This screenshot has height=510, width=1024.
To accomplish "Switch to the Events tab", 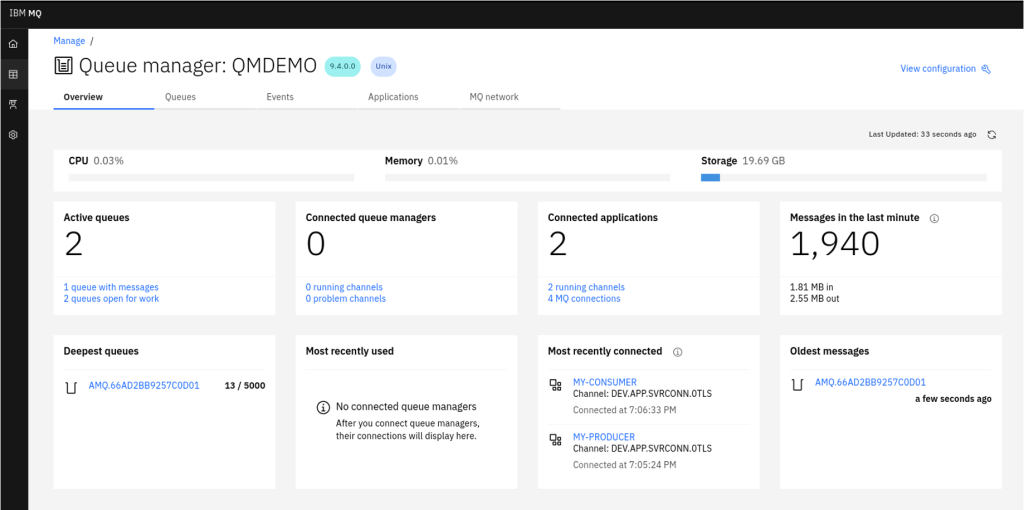I will [307, 97].
